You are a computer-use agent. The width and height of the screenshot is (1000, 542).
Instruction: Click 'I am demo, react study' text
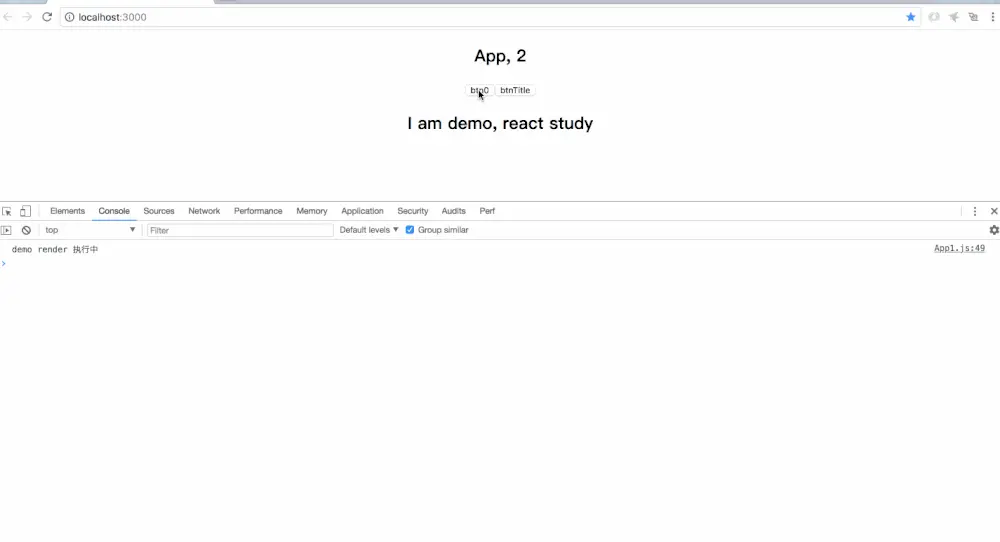click(x=500, y=123)
